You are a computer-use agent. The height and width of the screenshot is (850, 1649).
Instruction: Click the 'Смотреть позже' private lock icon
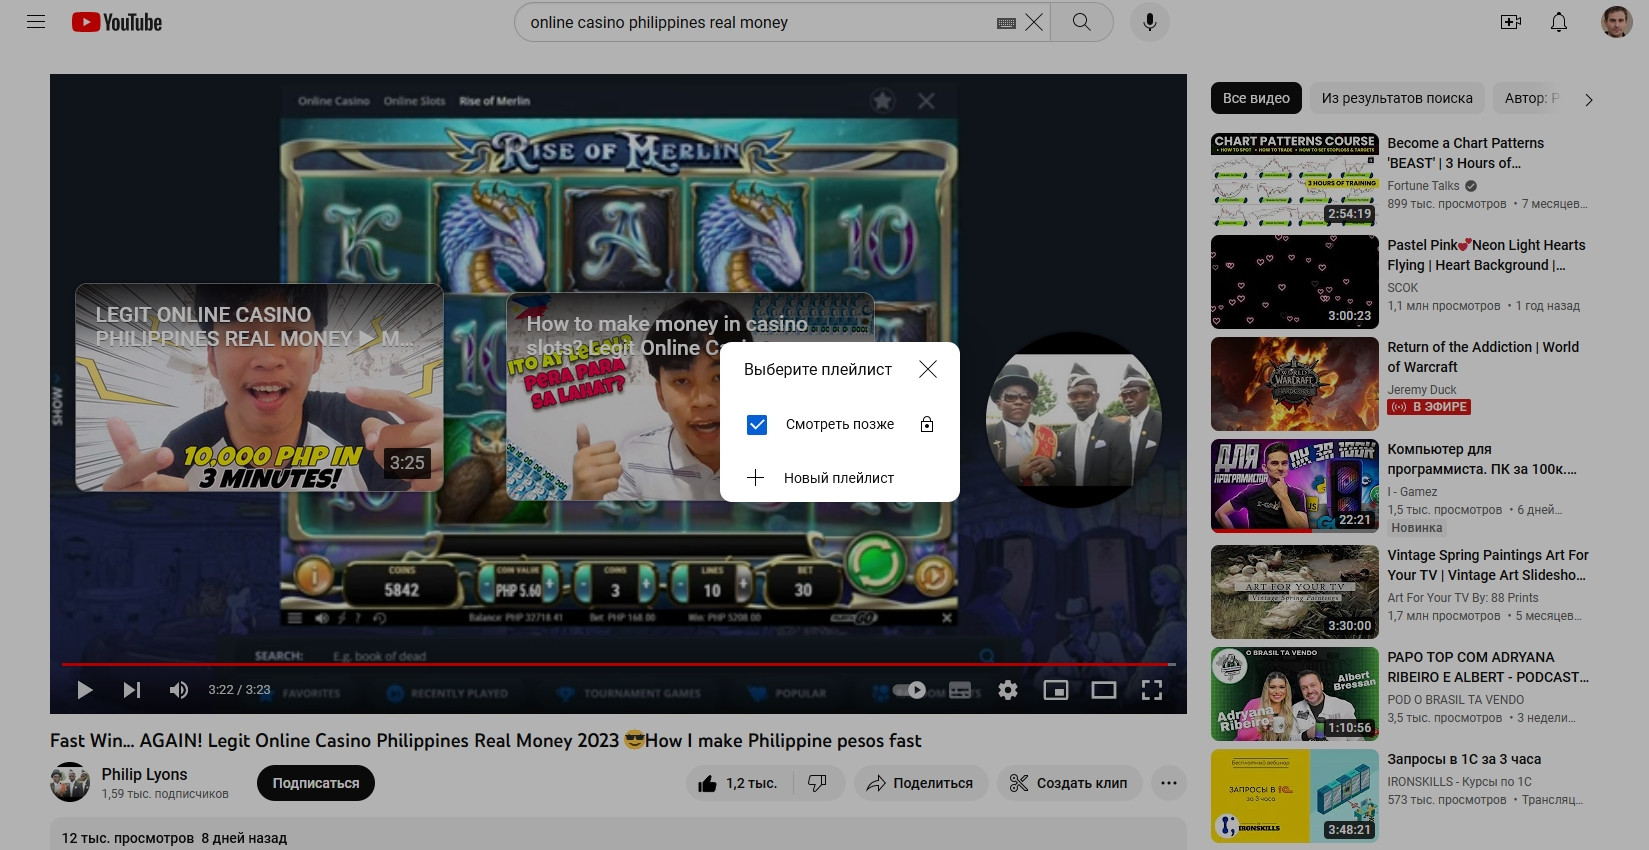coord(927,425)
